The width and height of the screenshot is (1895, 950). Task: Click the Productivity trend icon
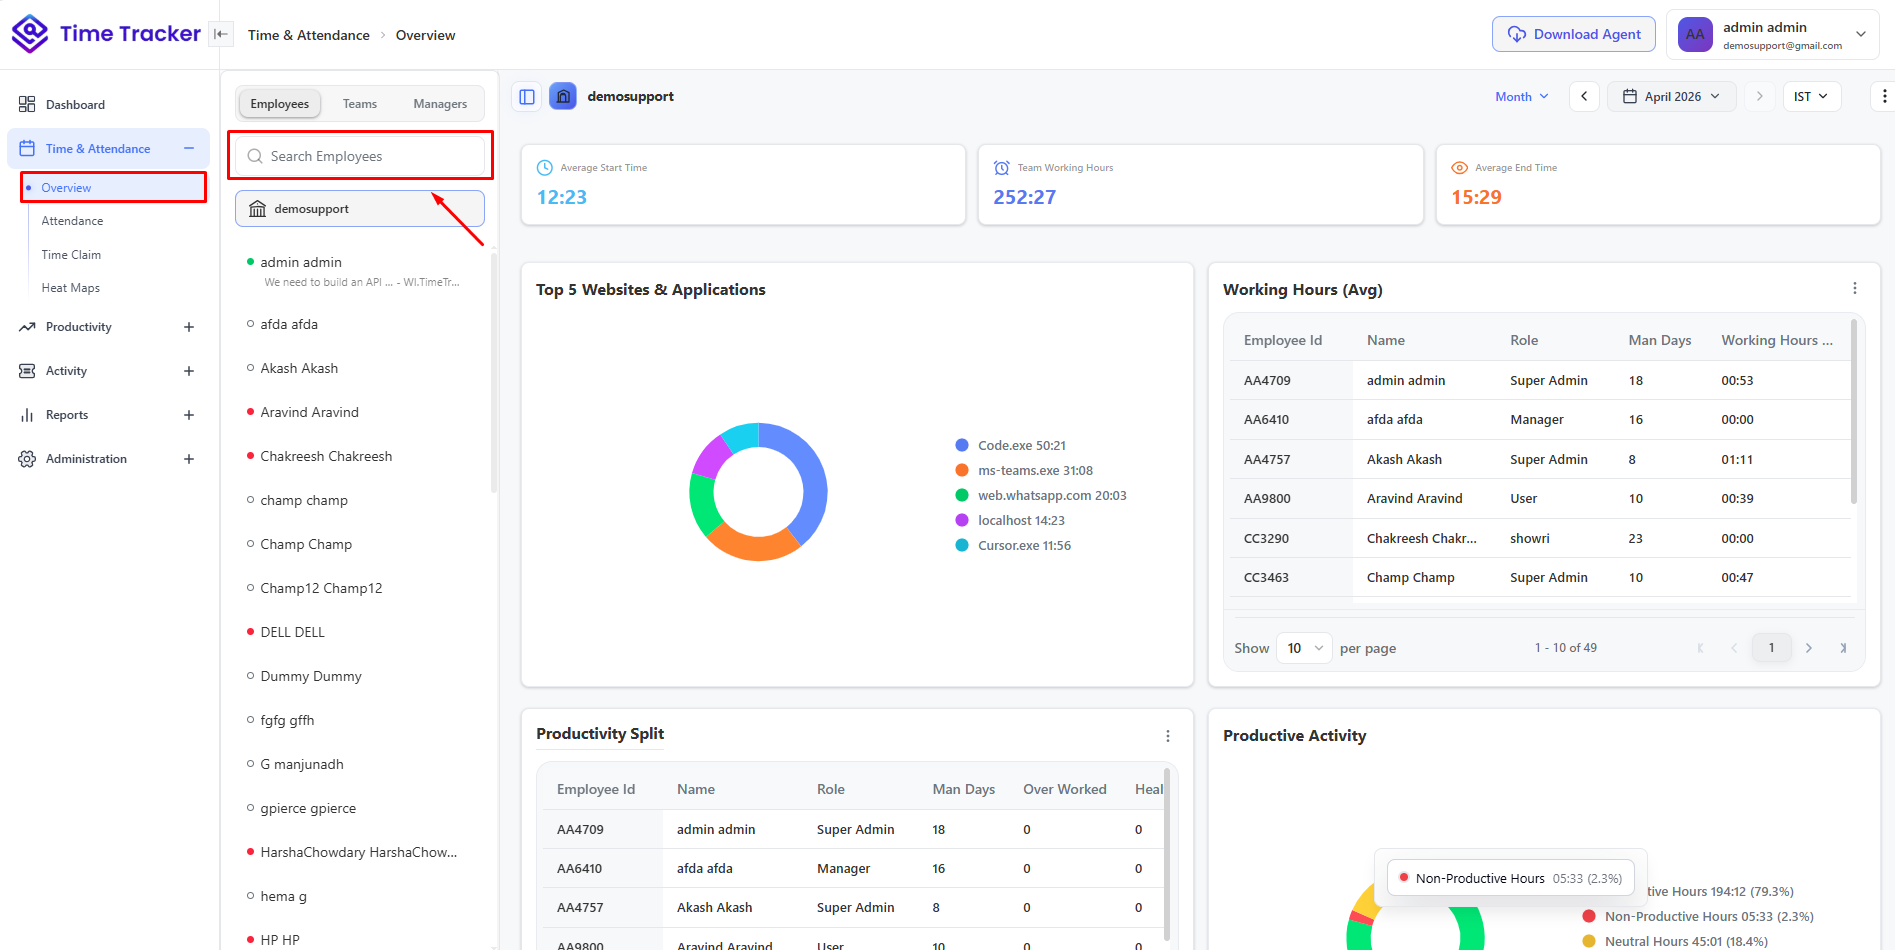[27, 327]
